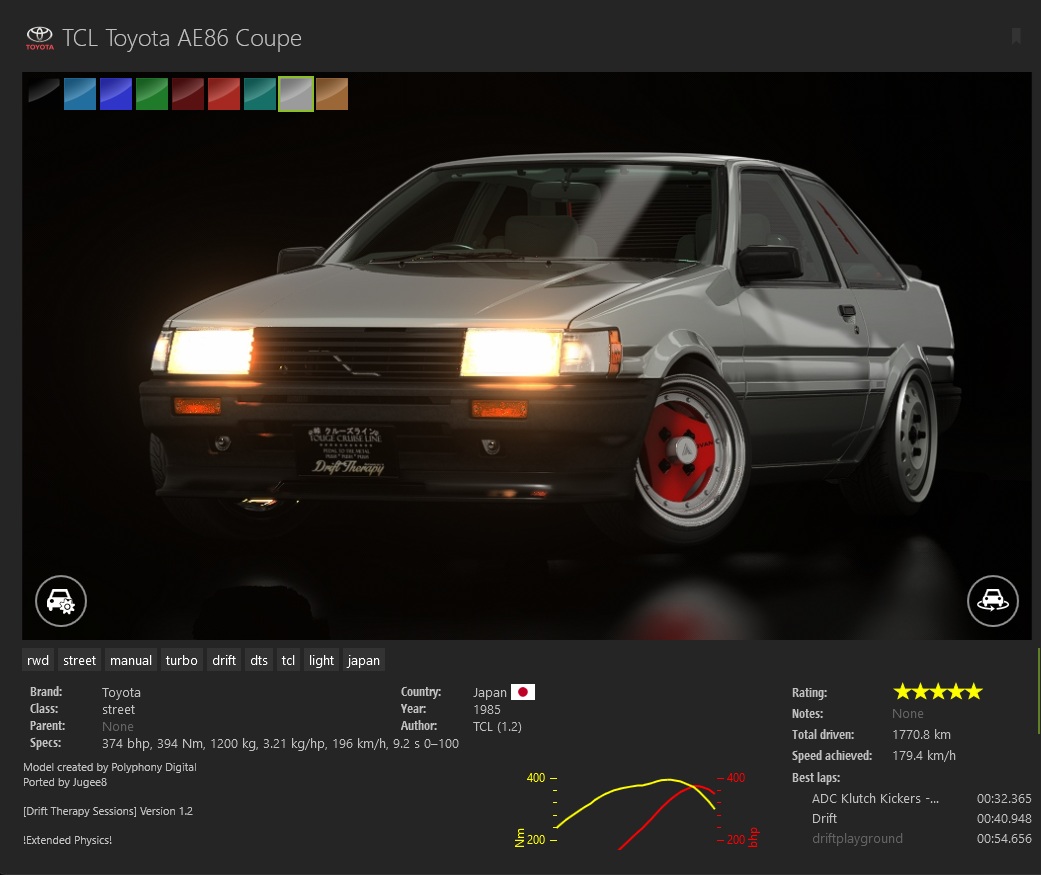Image resolution: width=1041 pixels, height=875 pixels.
Task: Click the Toyota brand logo
Action: pyautogui.click(x=40, y=38)
